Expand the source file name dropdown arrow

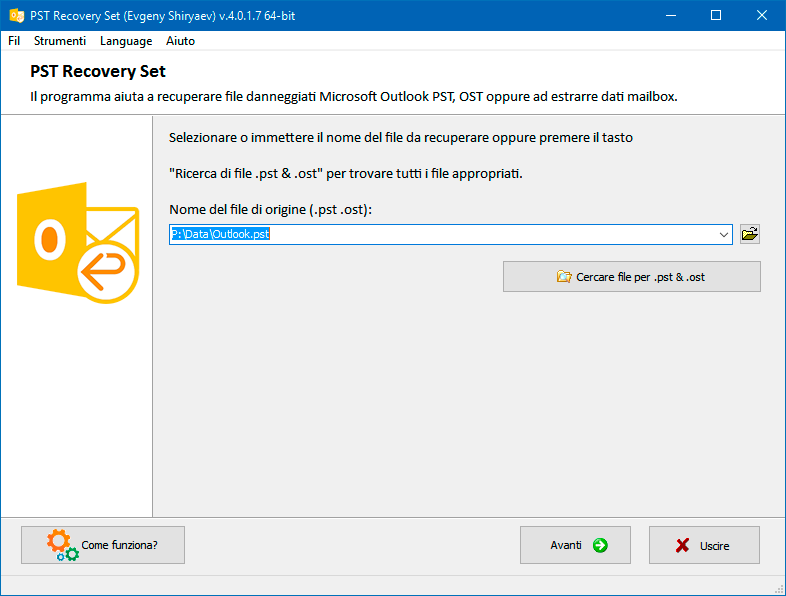point(723,235)
